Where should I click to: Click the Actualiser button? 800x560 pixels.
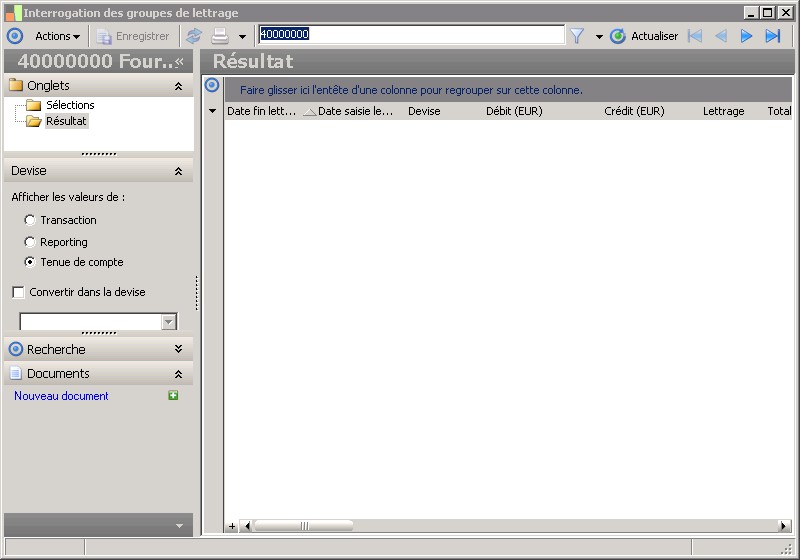pyautogui.click(x=644, y=36)
